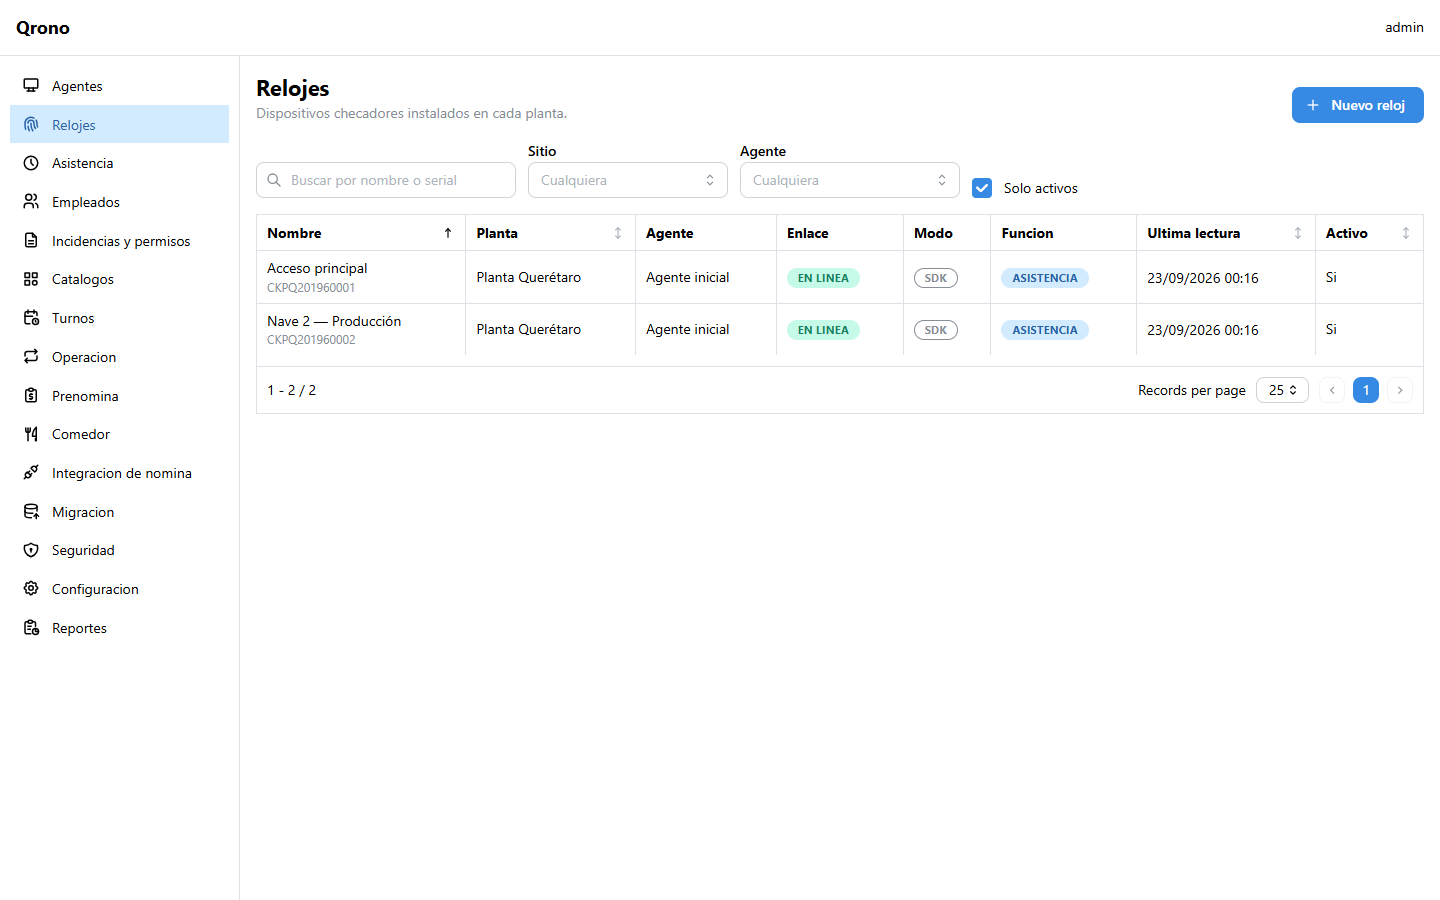Click the plus icon on Nuevo reloj
The height and width of the screenshot is (900, 1440).
click(x=1313, y=105)
